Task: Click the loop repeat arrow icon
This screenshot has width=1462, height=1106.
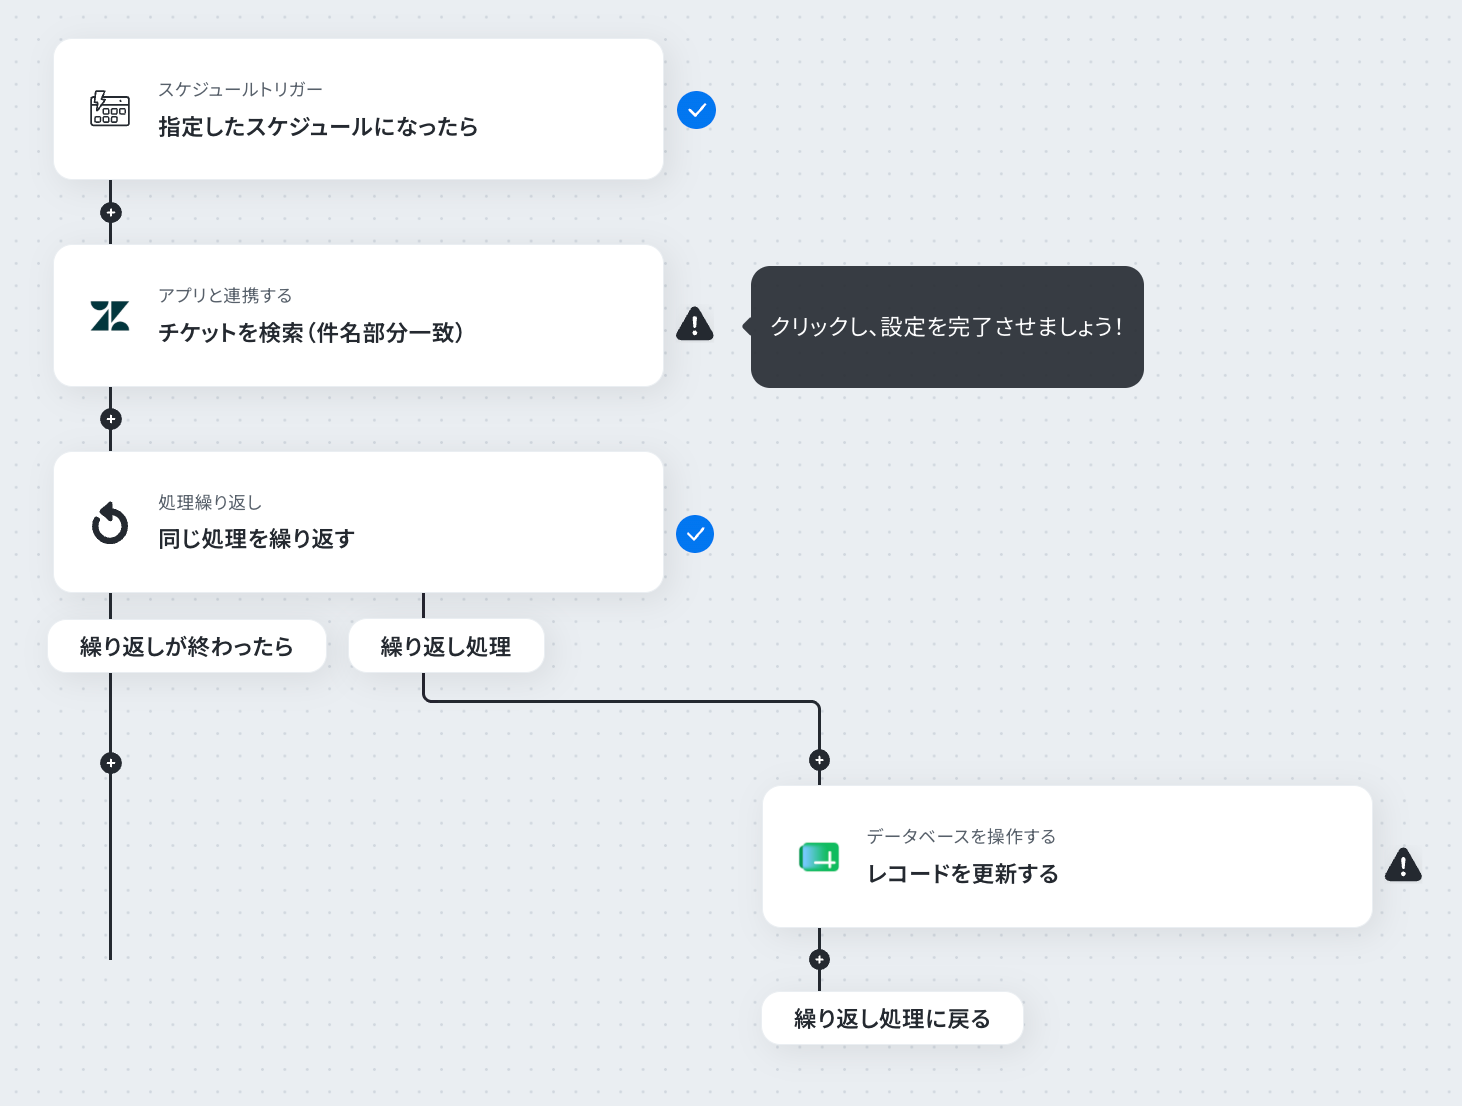Action: pyautogui.click(x=110, y=523)
